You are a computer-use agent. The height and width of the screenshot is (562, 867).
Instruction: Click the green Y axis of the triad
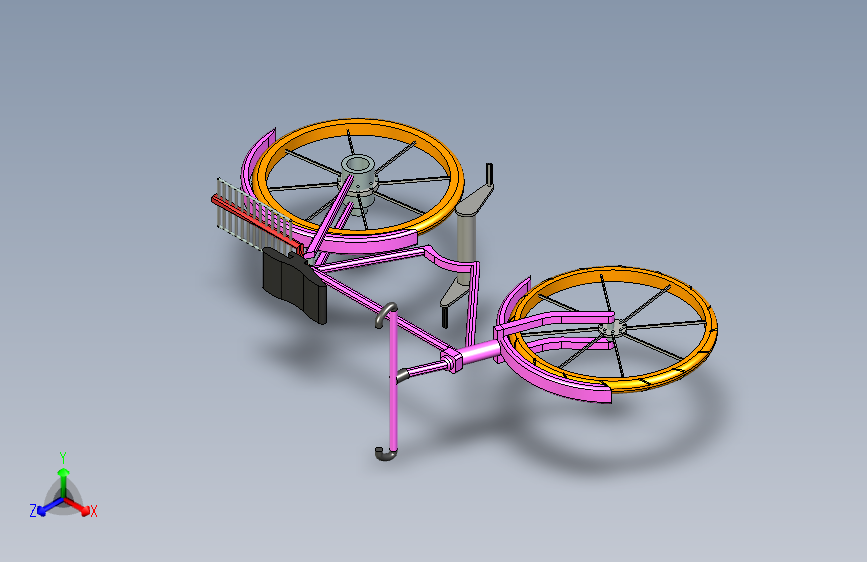point(64,482)
